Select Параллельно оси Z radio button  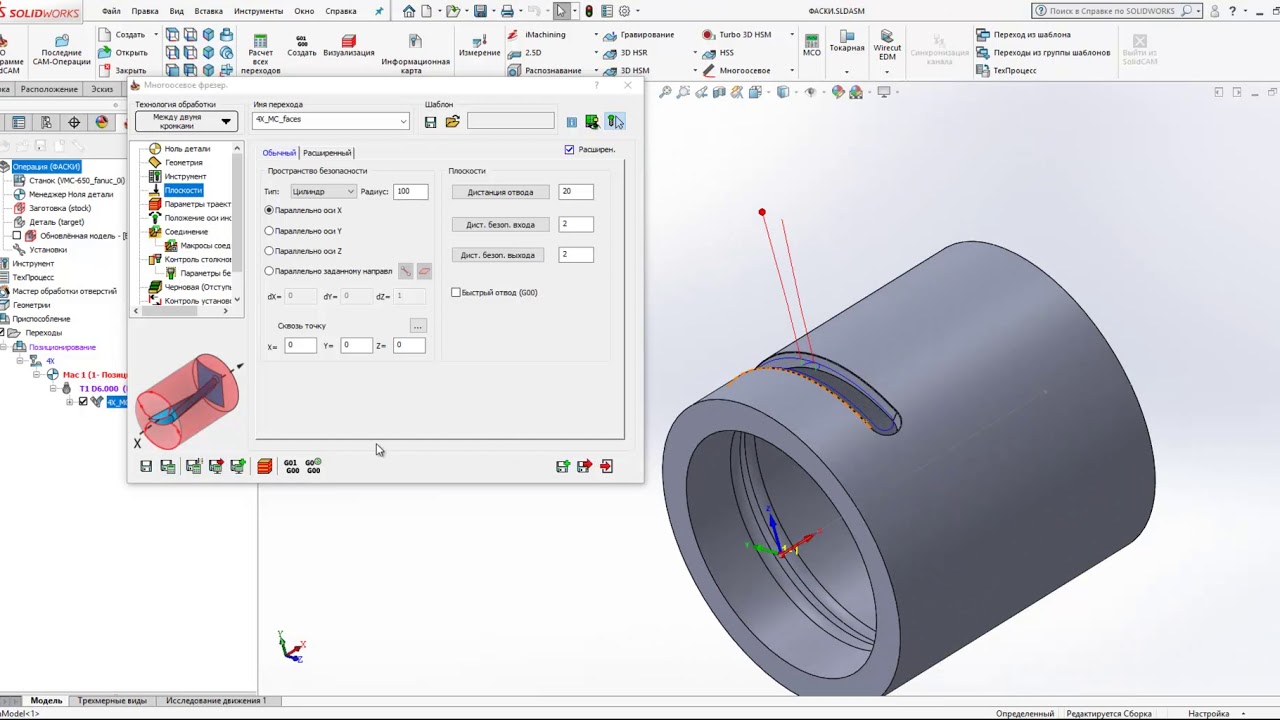tap(269, 251)
